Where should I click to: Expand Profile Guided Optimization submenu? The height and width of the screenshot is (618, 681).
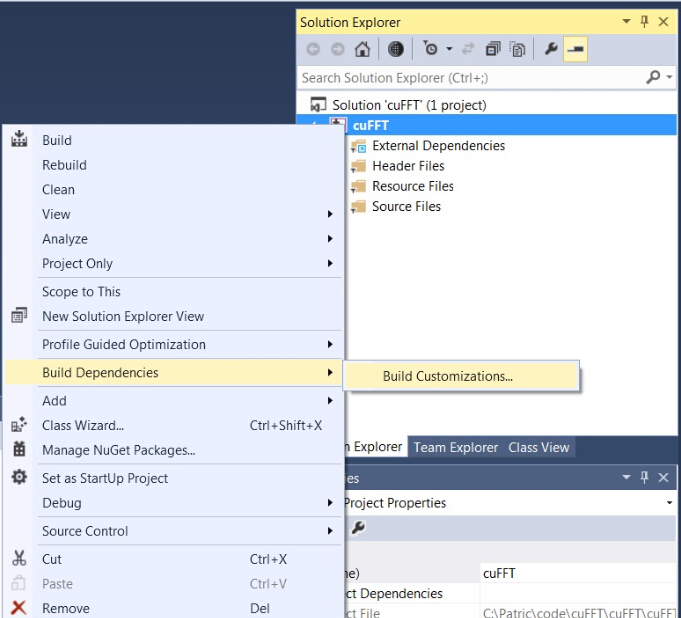tap(174, 344)
